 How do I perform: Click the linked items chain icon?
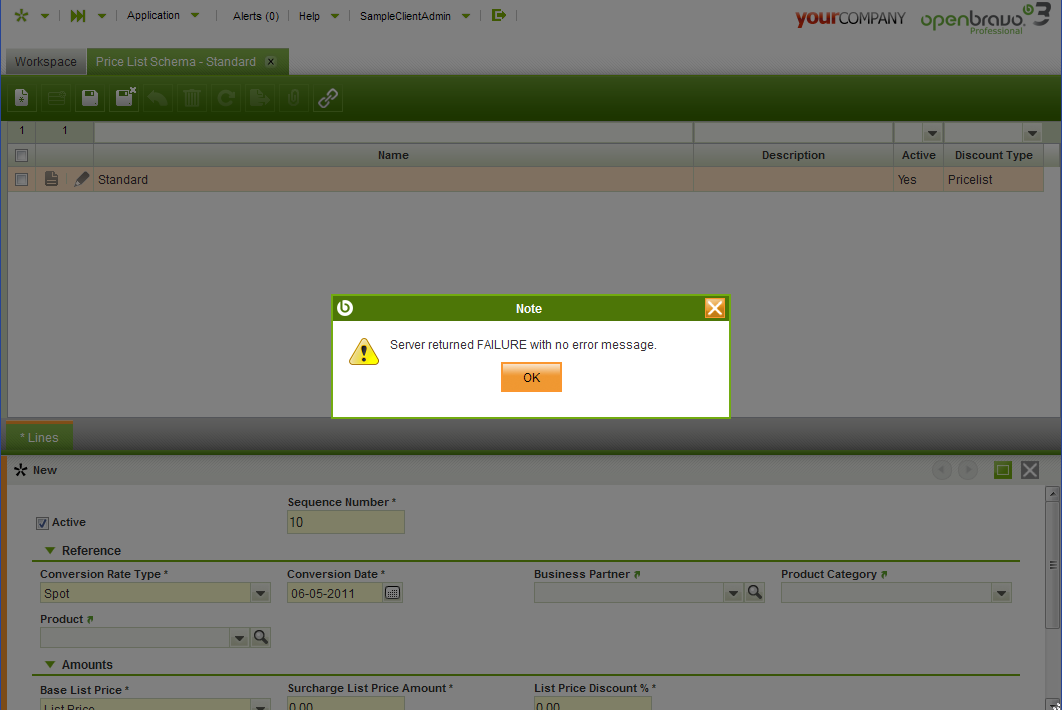click(328, 98)
